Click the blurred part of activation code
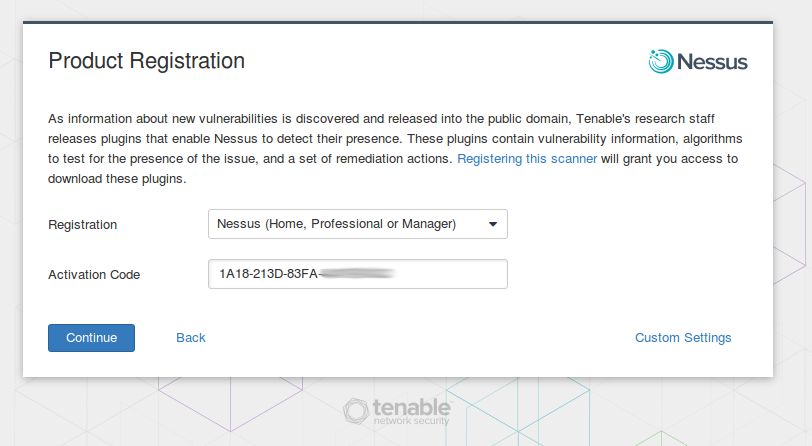 point(357,274)
